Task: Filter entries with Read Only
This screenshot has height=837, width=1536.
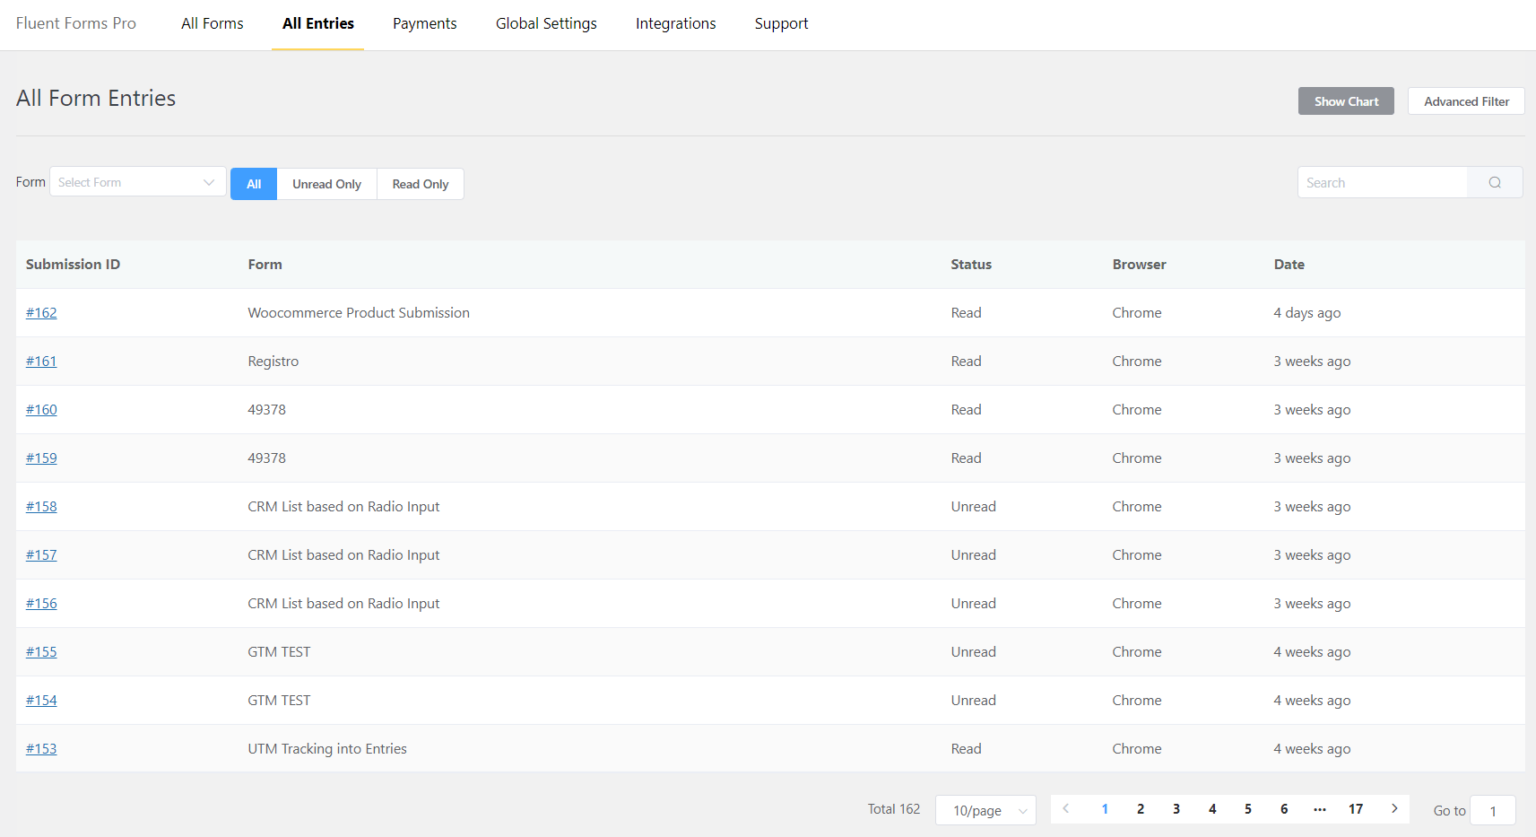Action: (420, 184)
